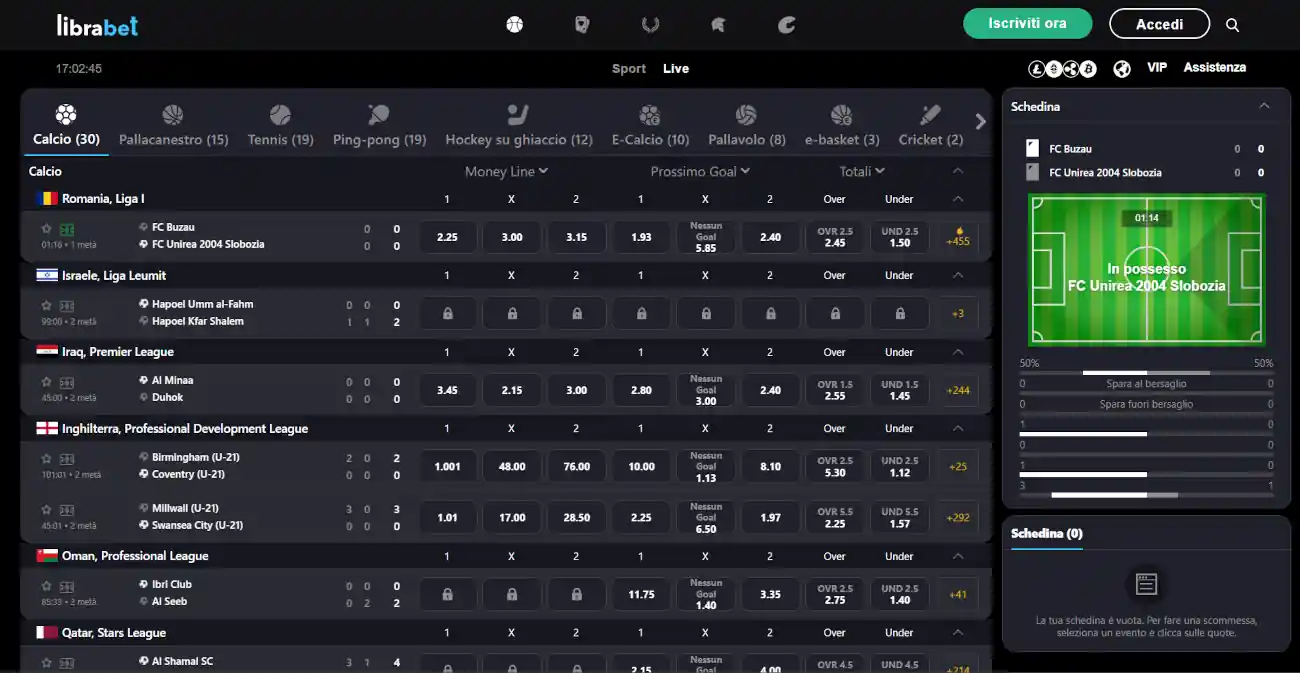Toggle live tracker for Hapoel Umm al-Fahm
This screenshot has width=1300, height=673.
pos(67,306)
